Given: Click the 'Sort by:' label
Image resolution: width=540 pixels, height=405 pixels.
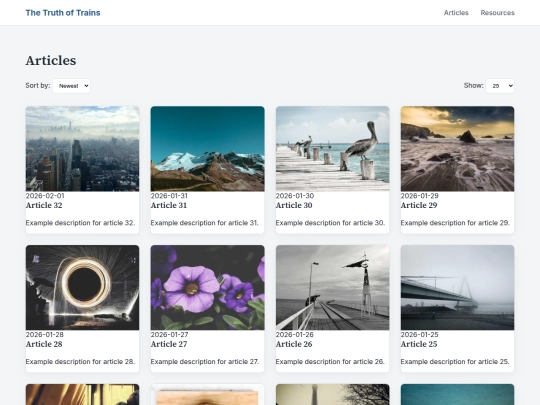Looking at the screenshot, I should [x=38, y=85].
